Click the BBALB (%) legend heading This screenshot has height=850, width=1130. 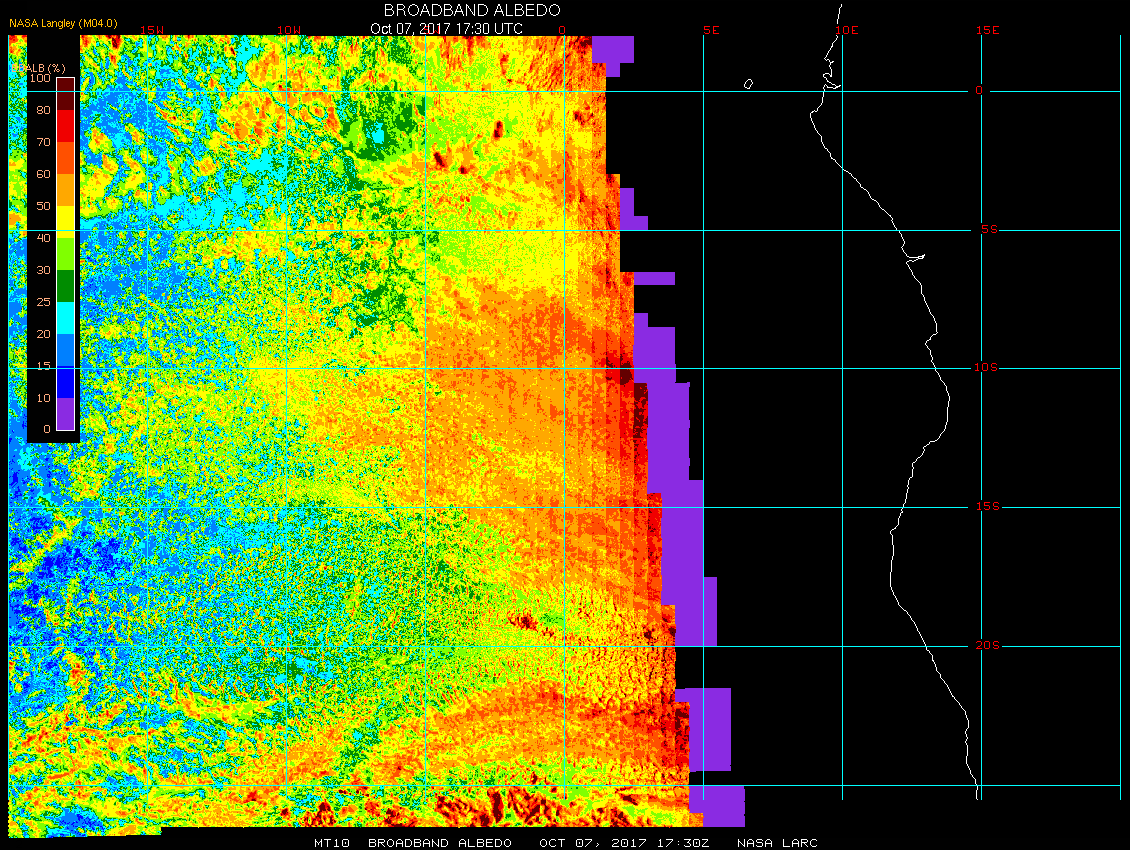[x=38, y=68]
